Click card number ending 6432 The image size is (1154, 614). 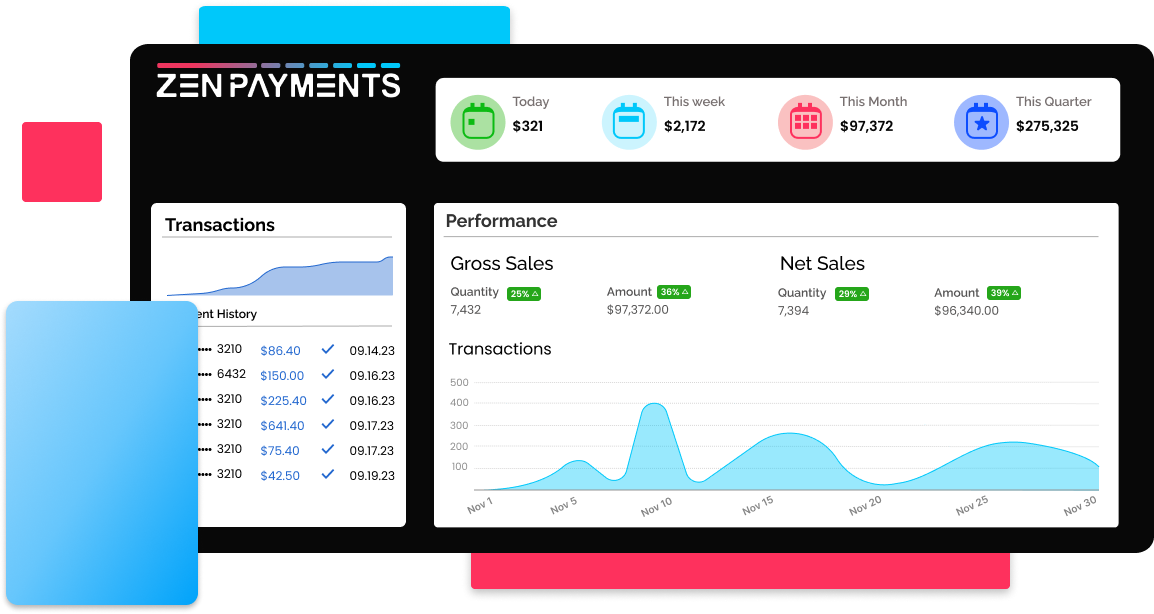(231, 374)
